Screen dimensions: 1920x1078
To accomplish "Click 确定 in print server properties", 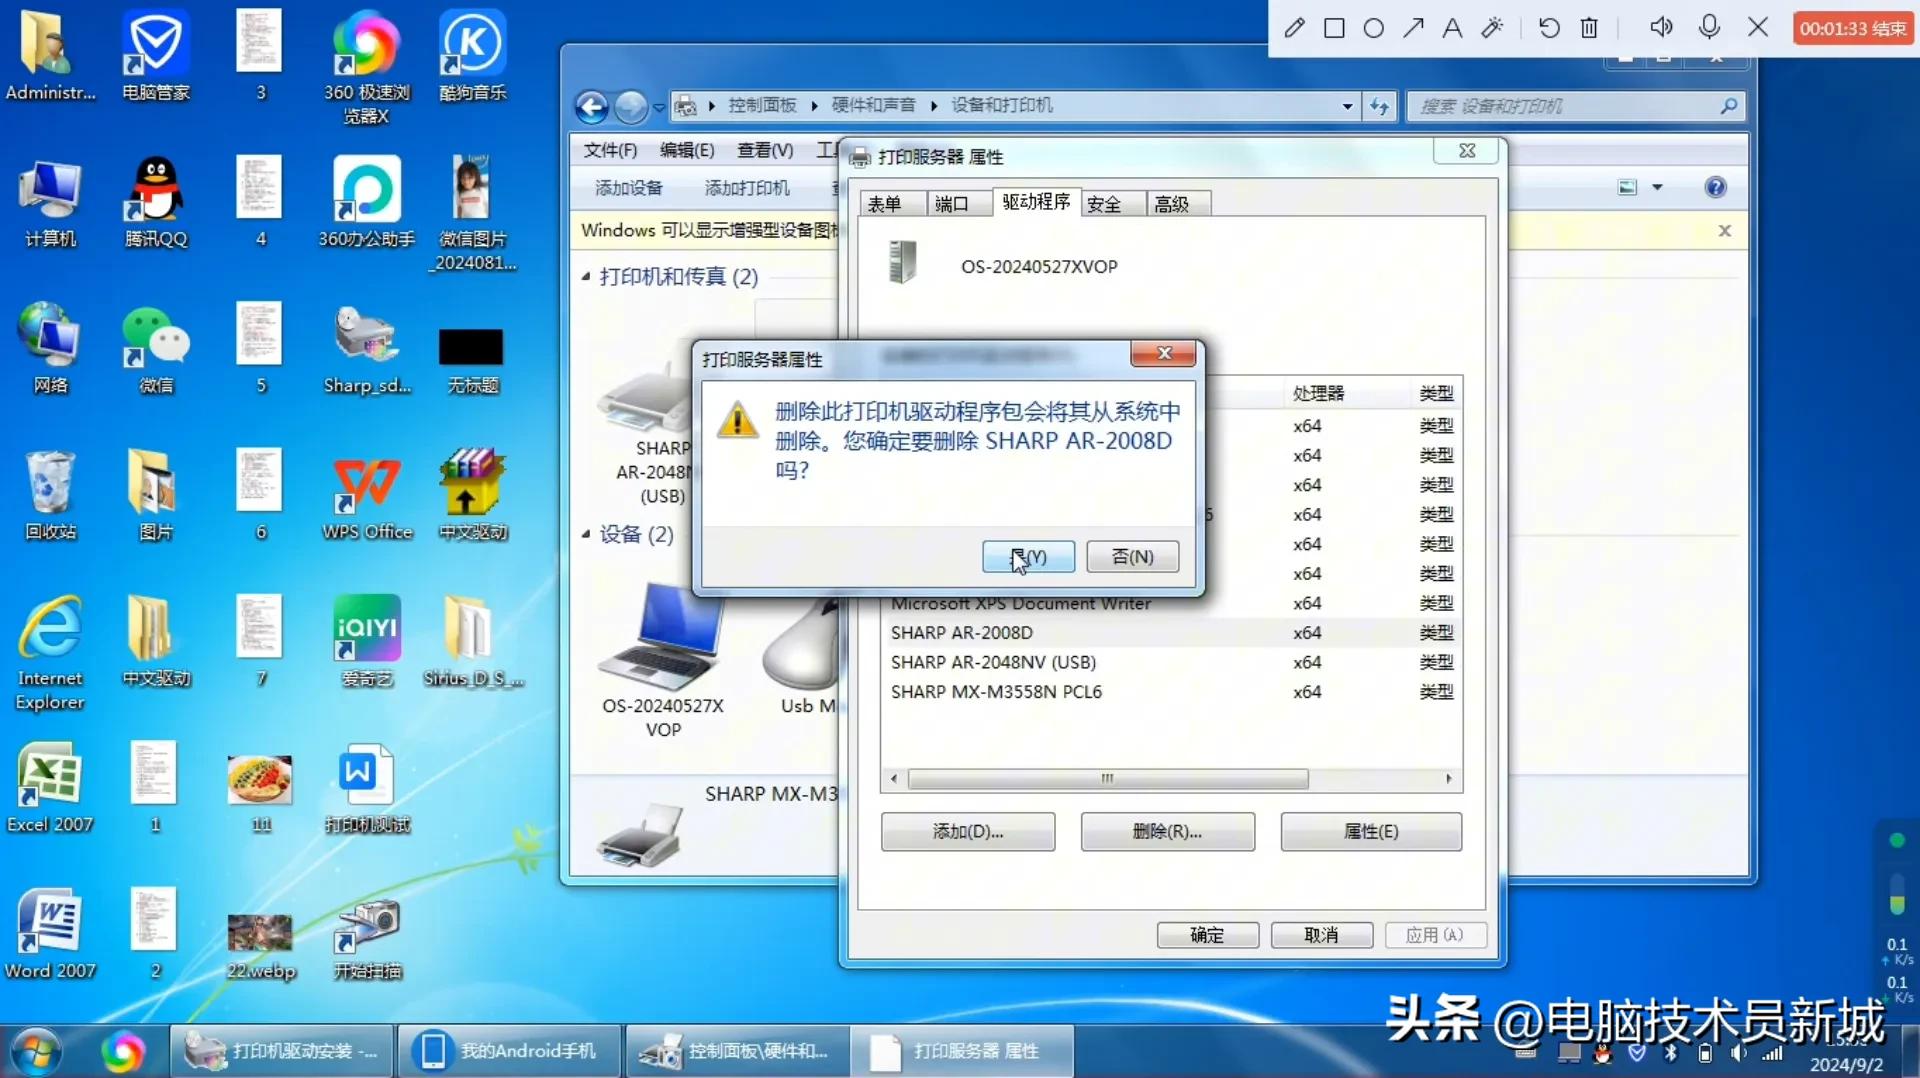I will pos(1207,935).
